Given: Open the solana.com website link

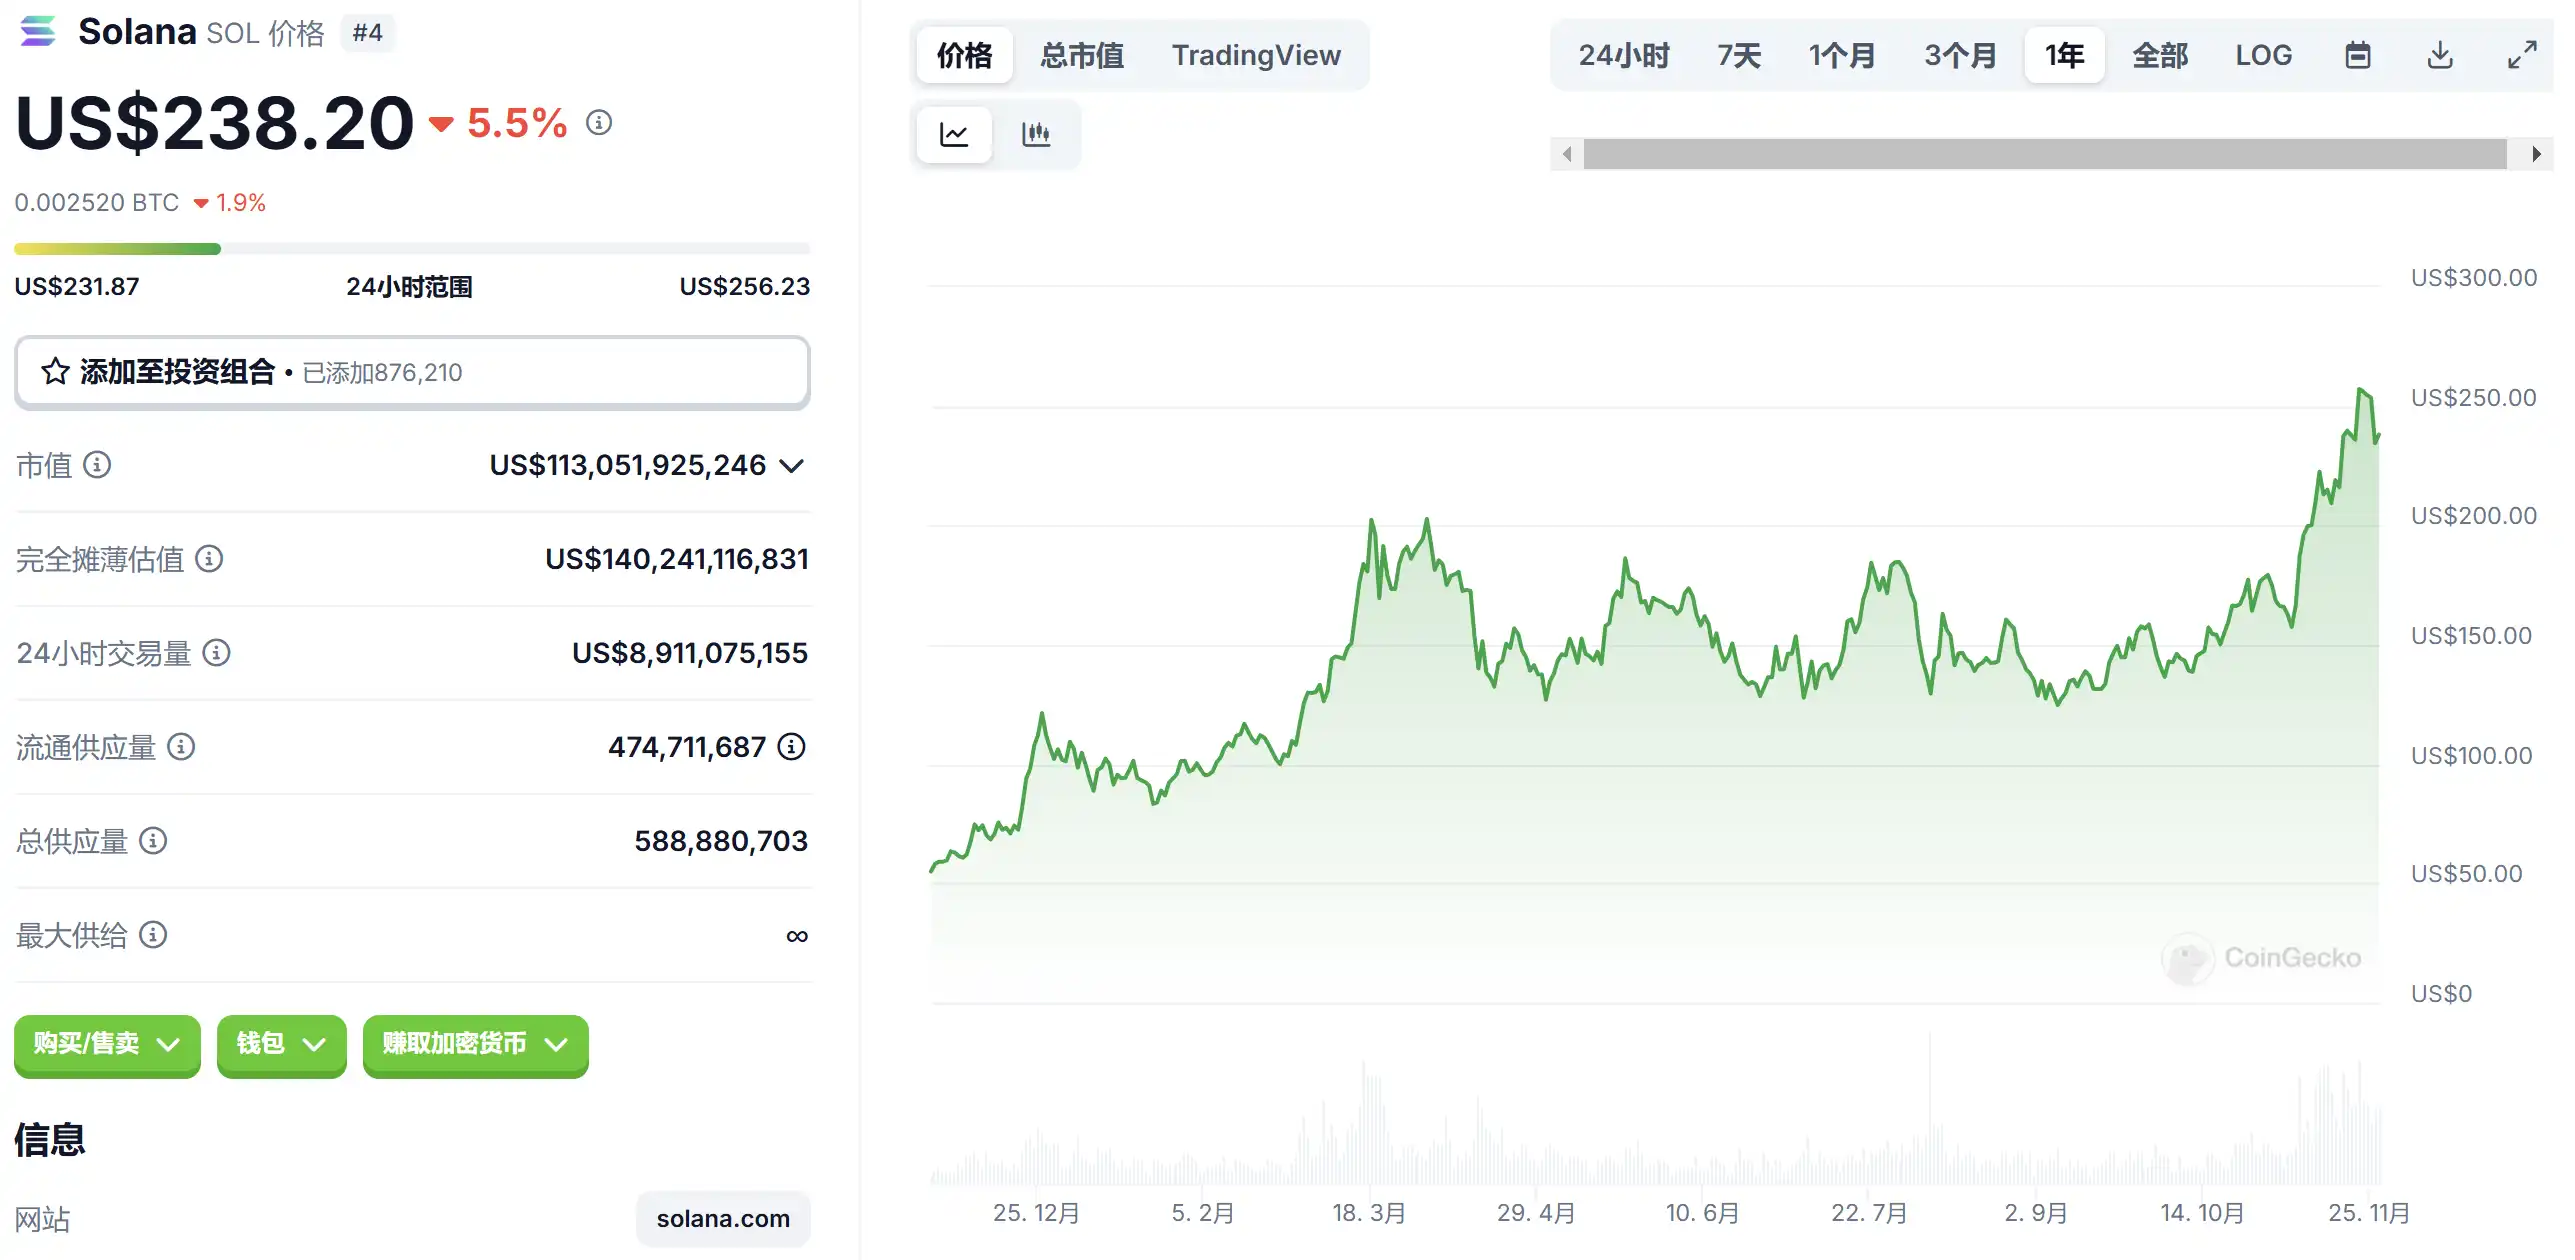Looking at the screenshot, I should pos(722,1219).
